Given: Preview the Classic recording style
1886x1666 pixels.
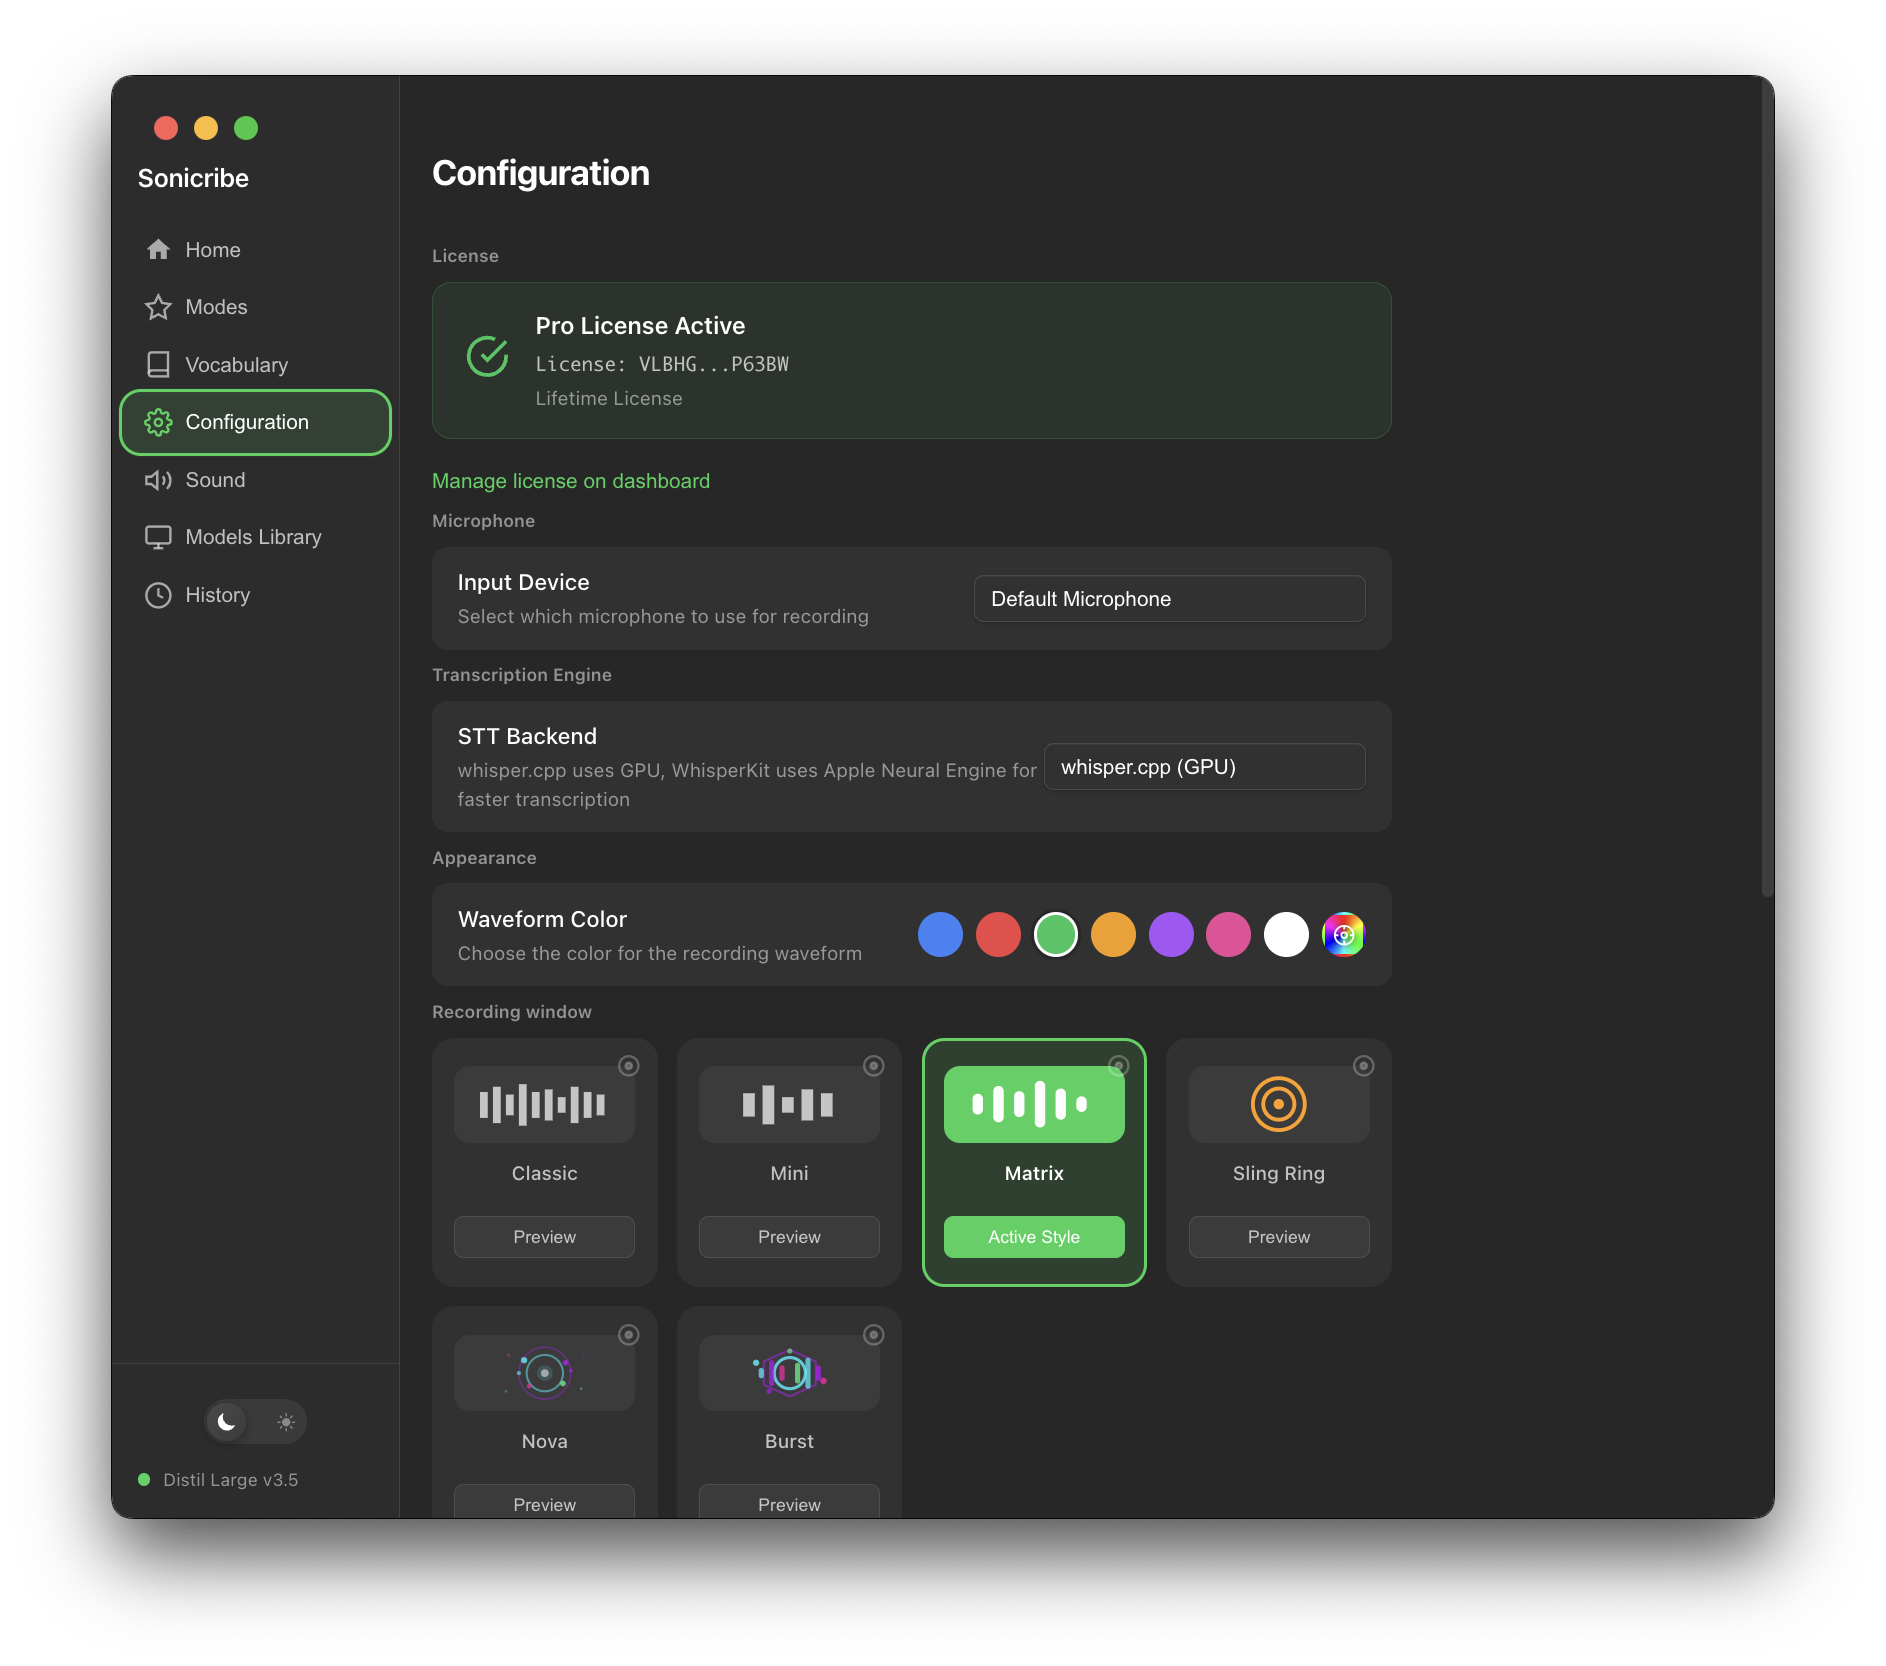Looking at the screenshot, I should (544, 1237).
